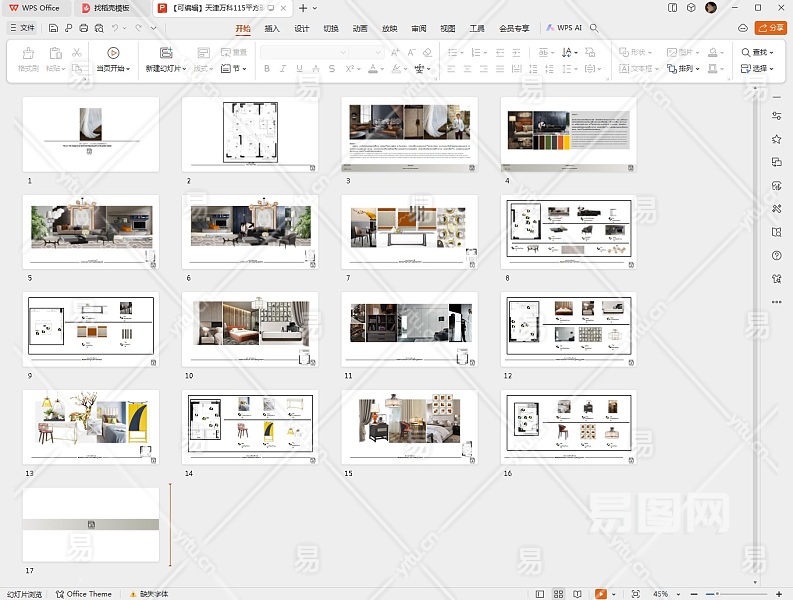Screen dimensions: 793x600
Task: Toggle underline formatting
Action: [299, 69]
